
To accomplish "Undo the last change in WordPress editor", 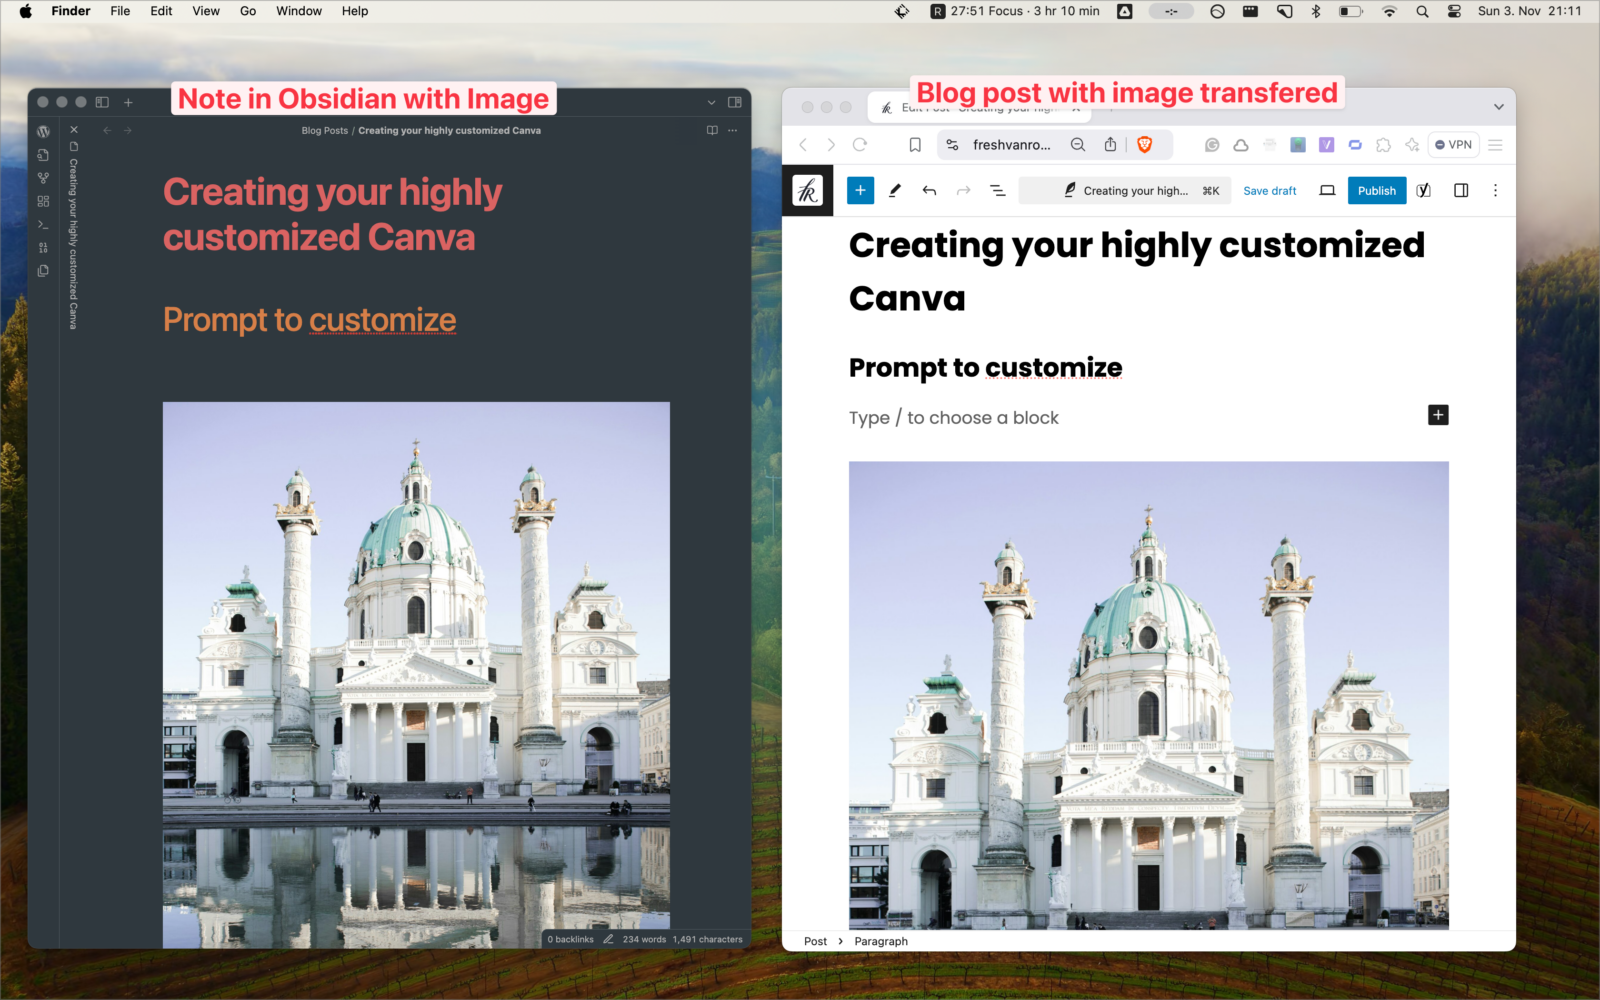I will point(929,190).
